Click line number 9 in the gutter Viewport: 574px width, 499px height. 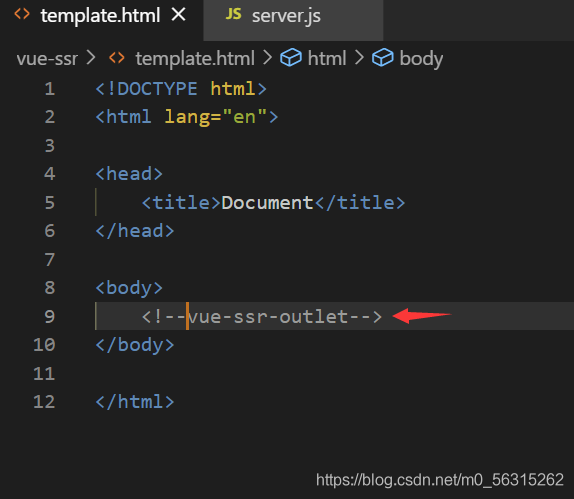[x=50, y=316]
